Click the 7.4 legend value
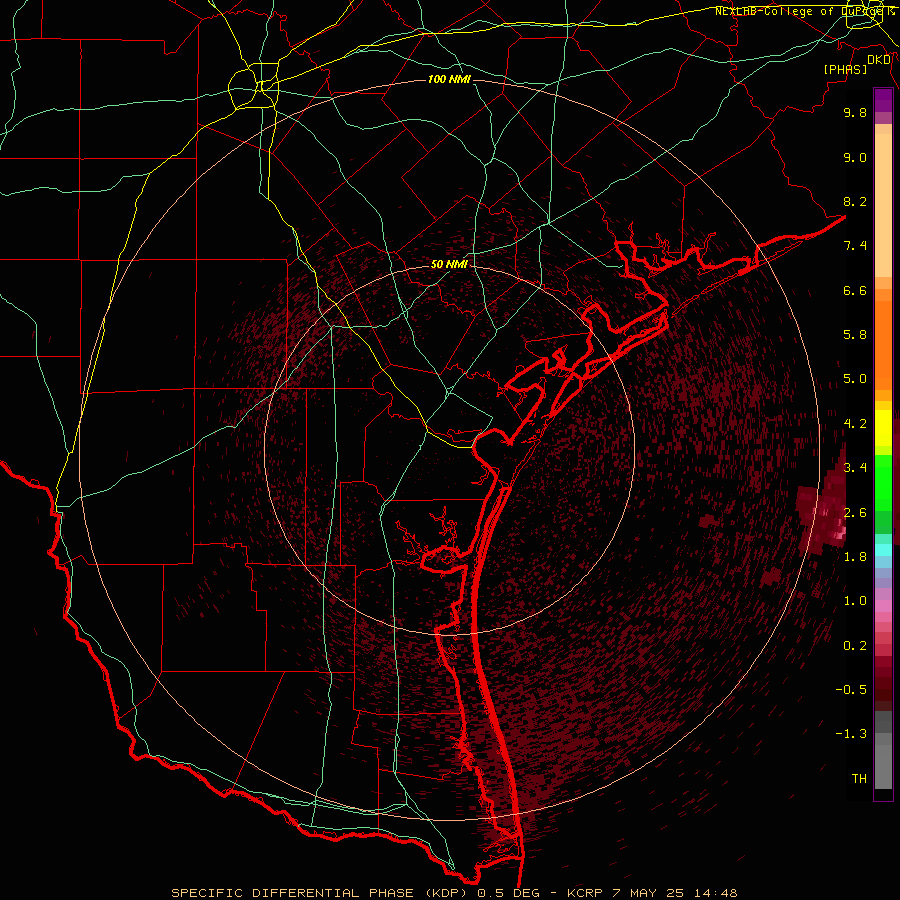 855,246
